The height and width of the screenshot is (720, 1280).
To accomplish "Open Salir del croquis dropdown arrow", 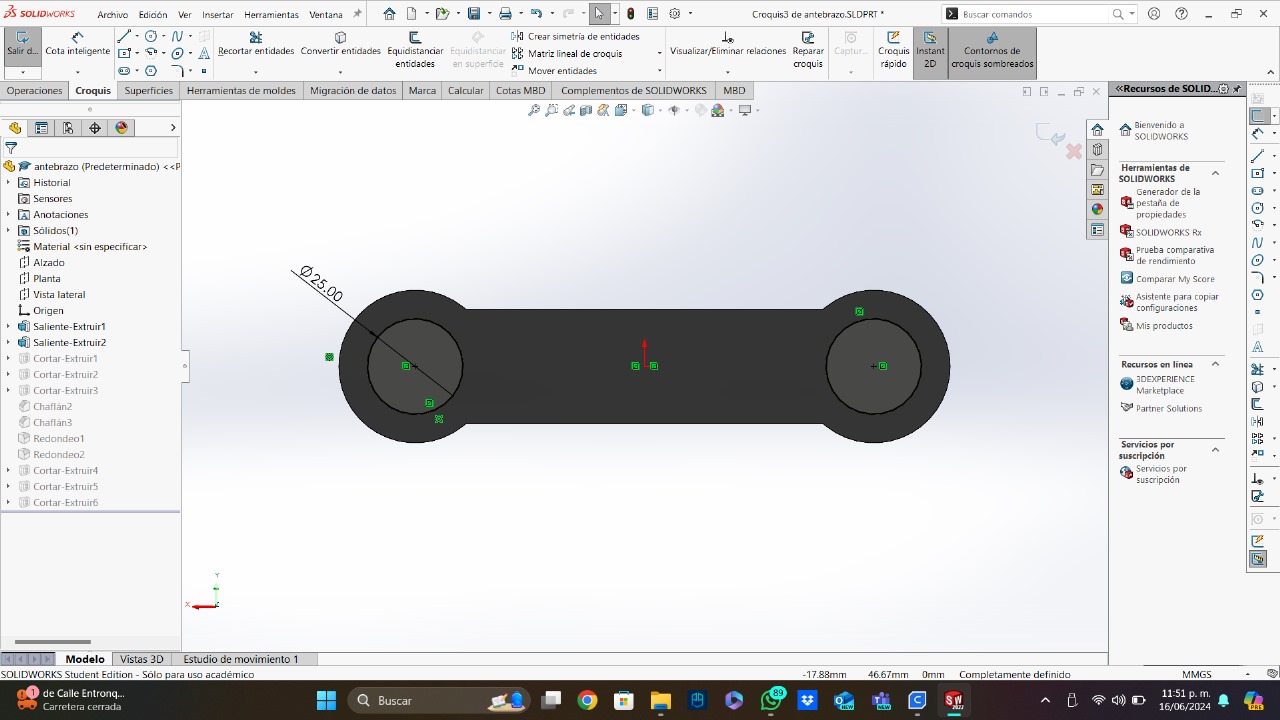I will coord(22,73).
